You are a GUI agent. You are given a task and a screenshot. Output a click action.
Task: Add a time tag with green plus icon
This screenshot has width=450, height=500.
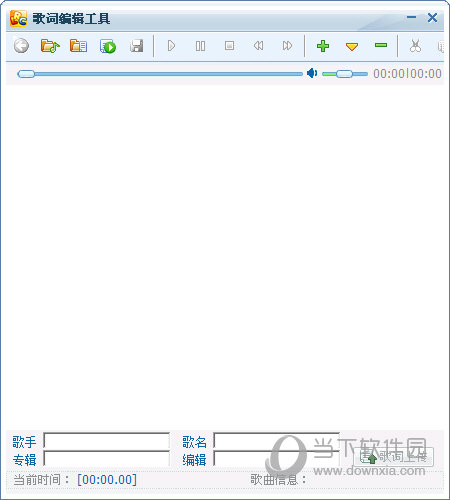point(323,46)
